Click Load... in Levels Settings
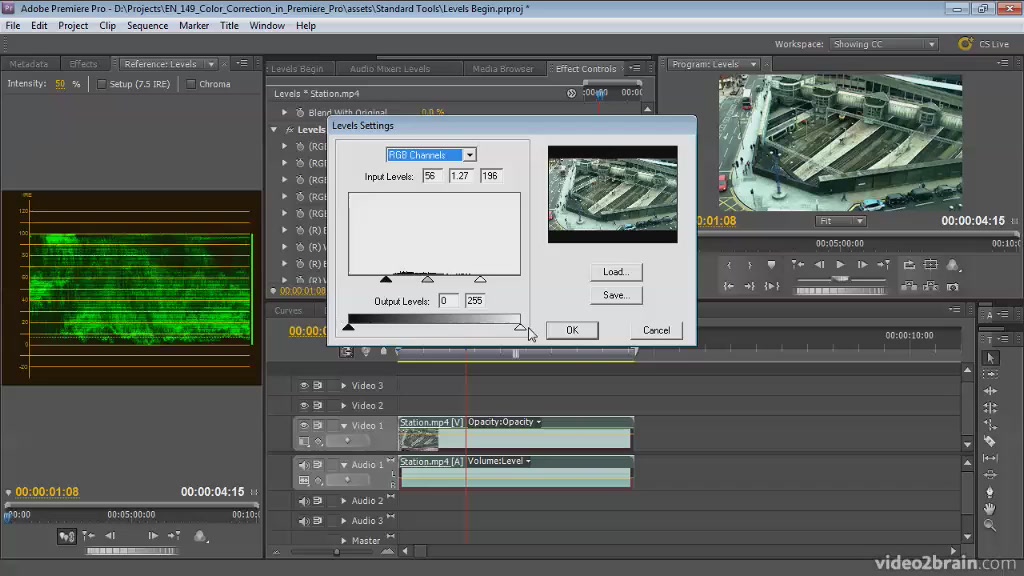This screenshot has height=576, width=1024. (x=616, y=272)
